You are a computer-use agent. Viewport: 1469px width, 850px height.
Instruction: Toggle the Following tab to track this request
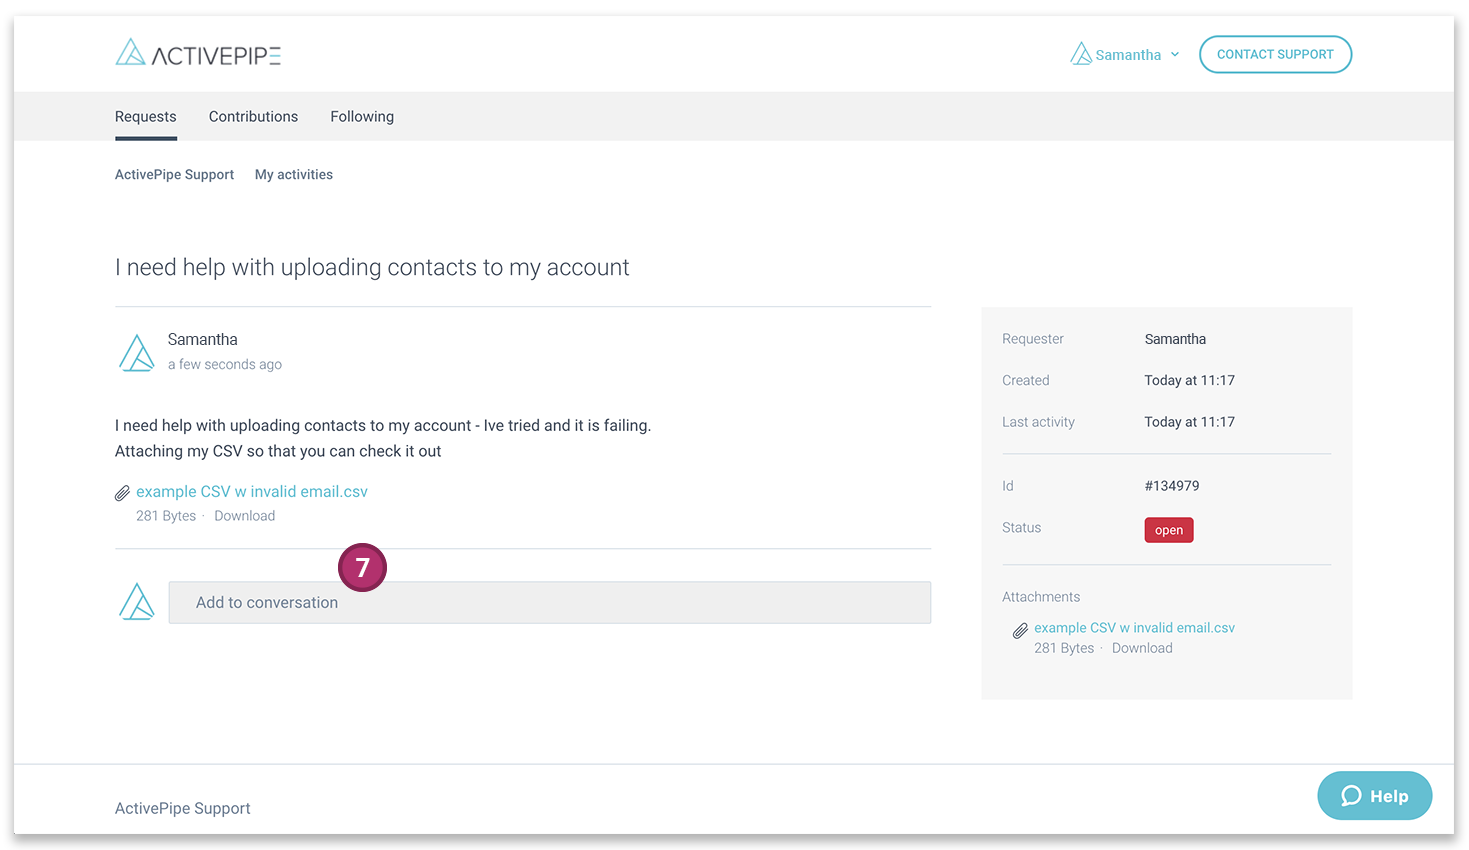coord(362,116)
